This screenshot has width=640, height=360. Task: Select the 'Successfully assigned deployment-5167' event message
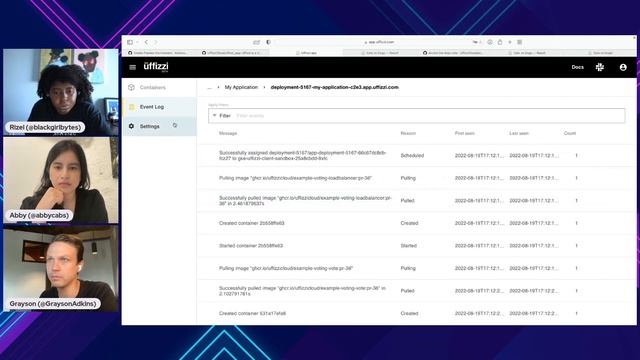[302, 156]
